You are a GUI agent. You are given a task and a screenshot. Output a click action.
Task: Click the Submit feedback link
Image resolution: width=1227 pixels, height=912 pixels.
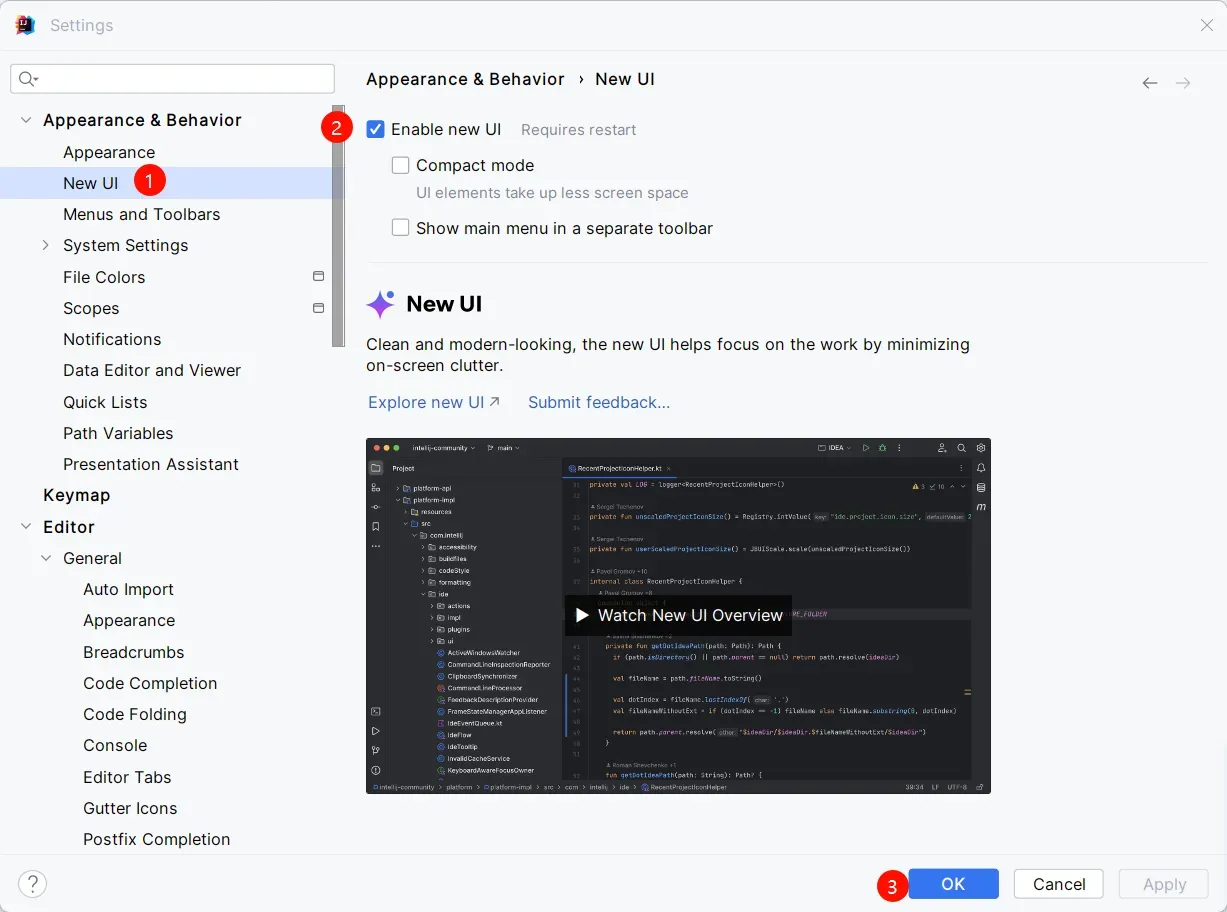pos(599,402)
